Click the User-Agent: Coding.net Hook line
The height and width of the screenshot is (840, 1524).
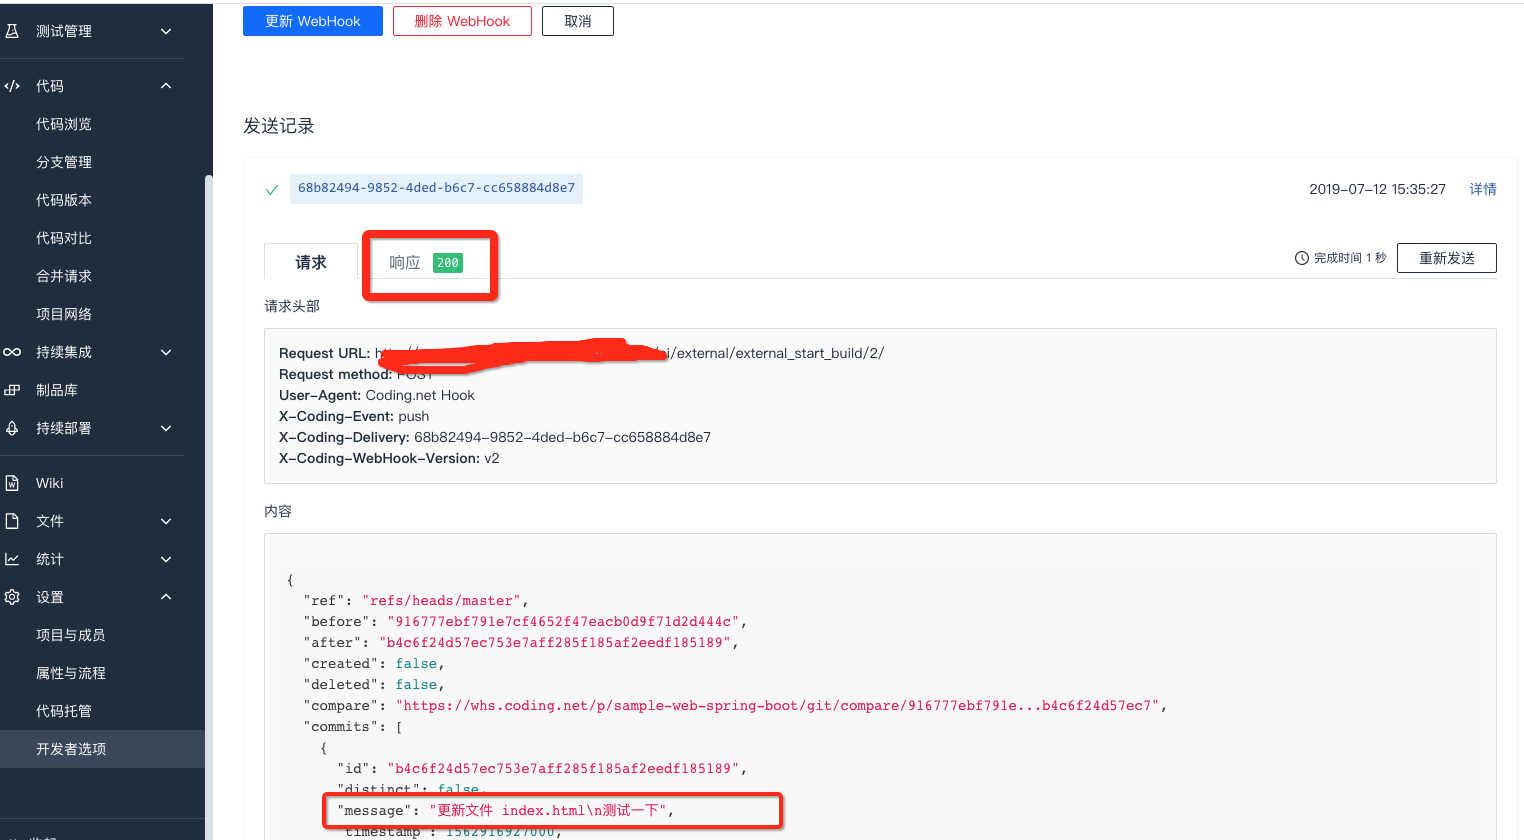[x=377, y=395]
